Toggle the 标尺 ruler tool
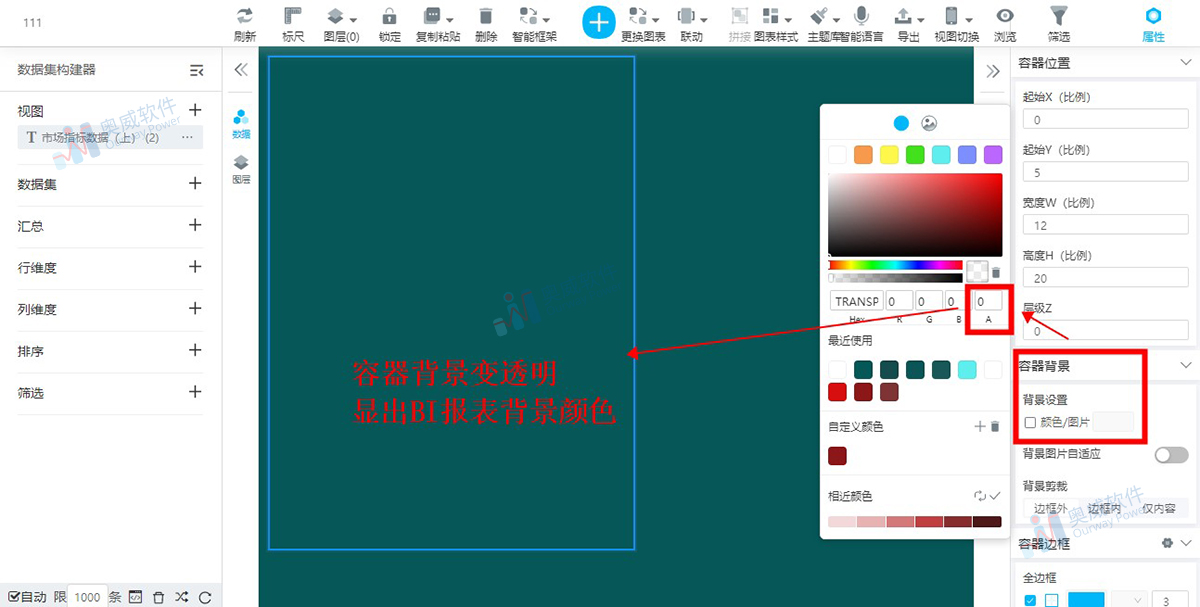The image size is (1200, 607). (x=293, y=16)
